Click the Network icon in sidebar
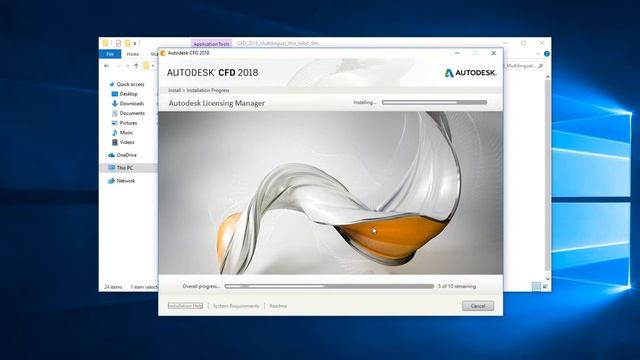 (111, 181)
